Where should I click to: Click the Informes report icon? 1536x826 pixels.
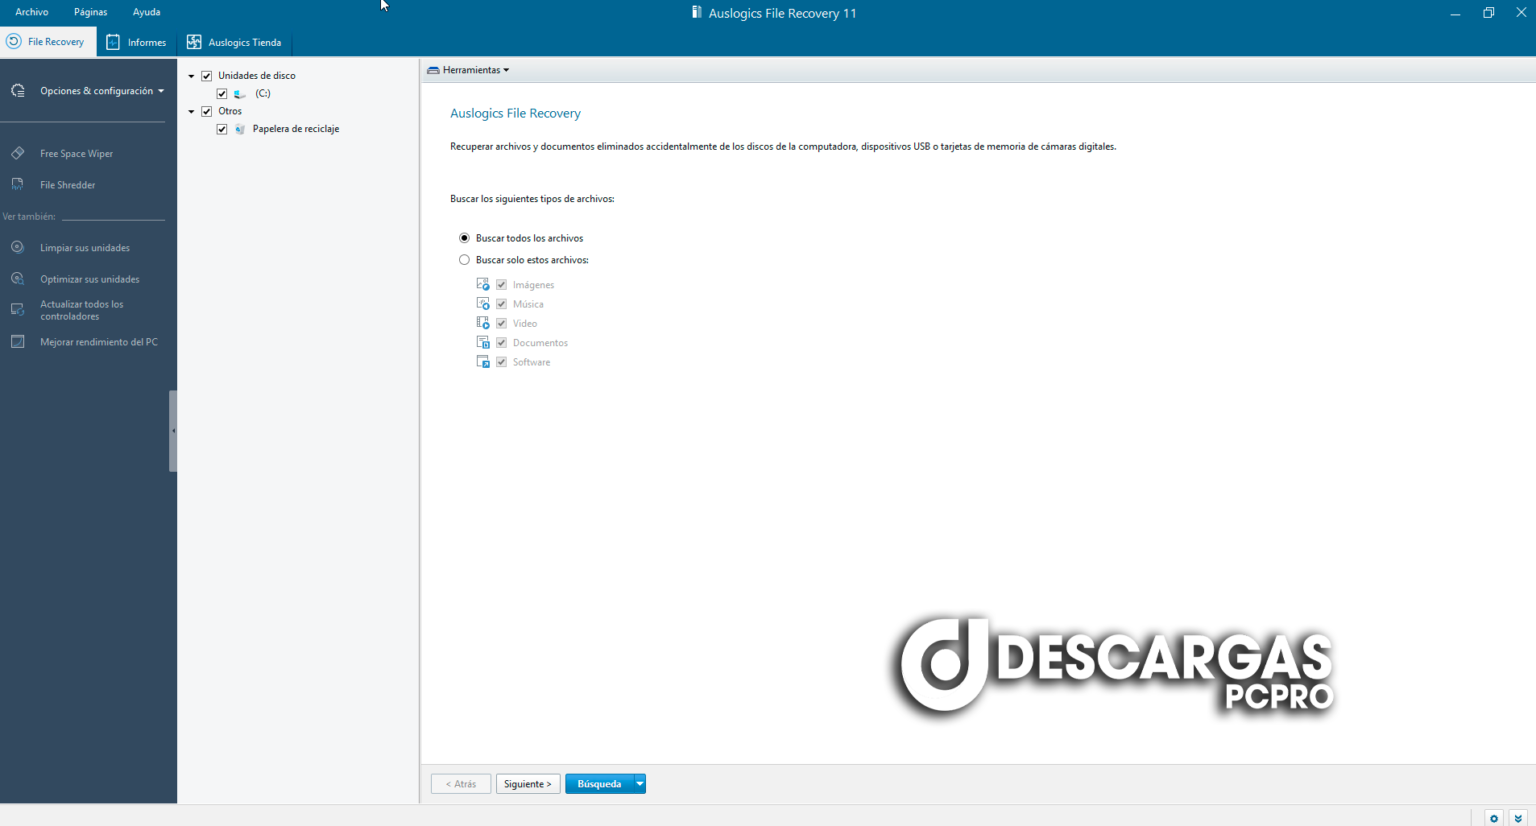pyautogui.click(x=113, y=42)
